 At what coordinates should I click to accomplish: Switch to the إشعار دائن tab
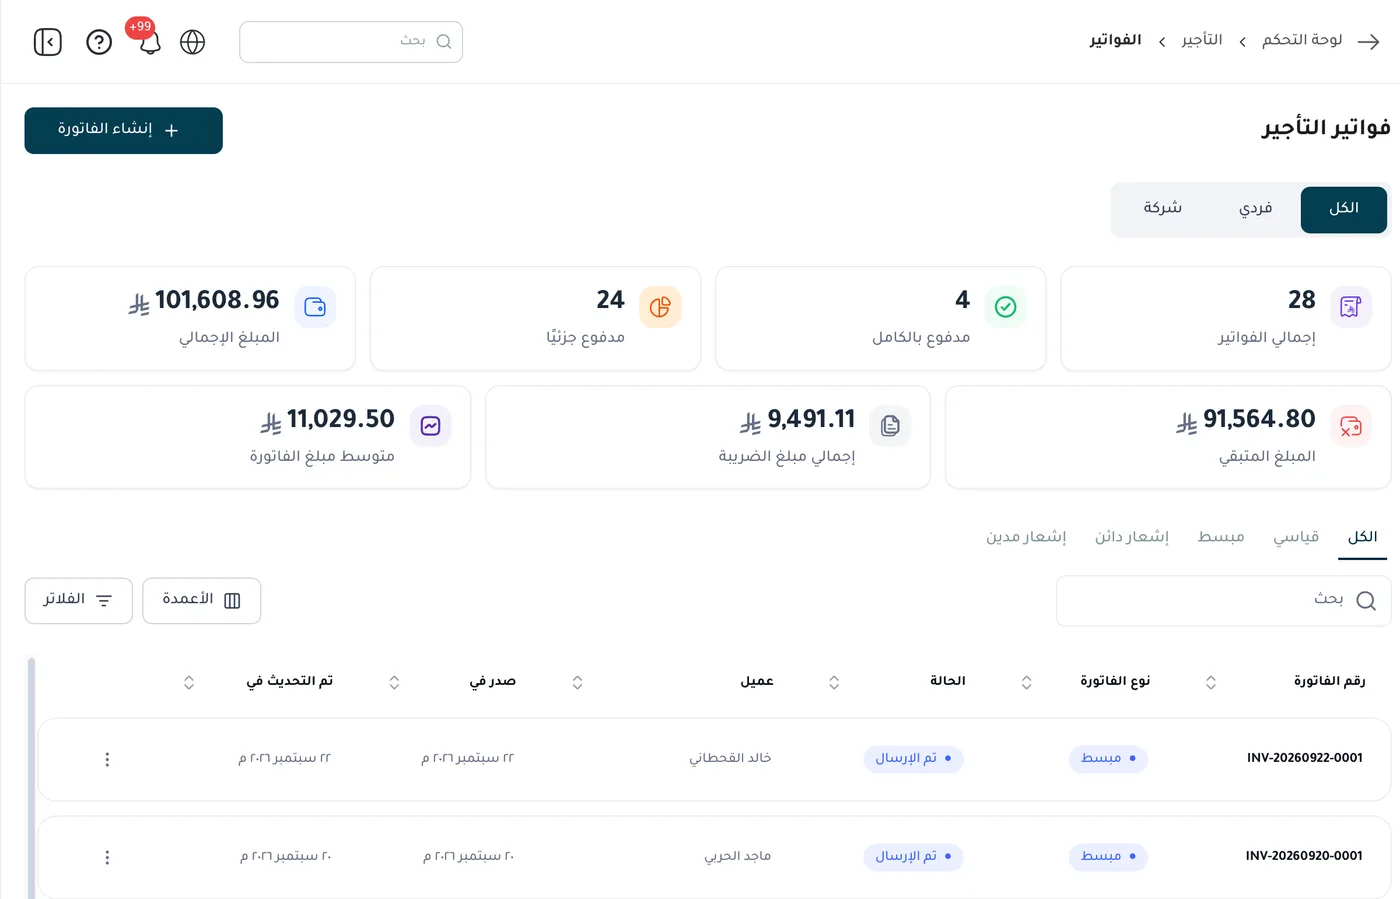pos(1132,537)
